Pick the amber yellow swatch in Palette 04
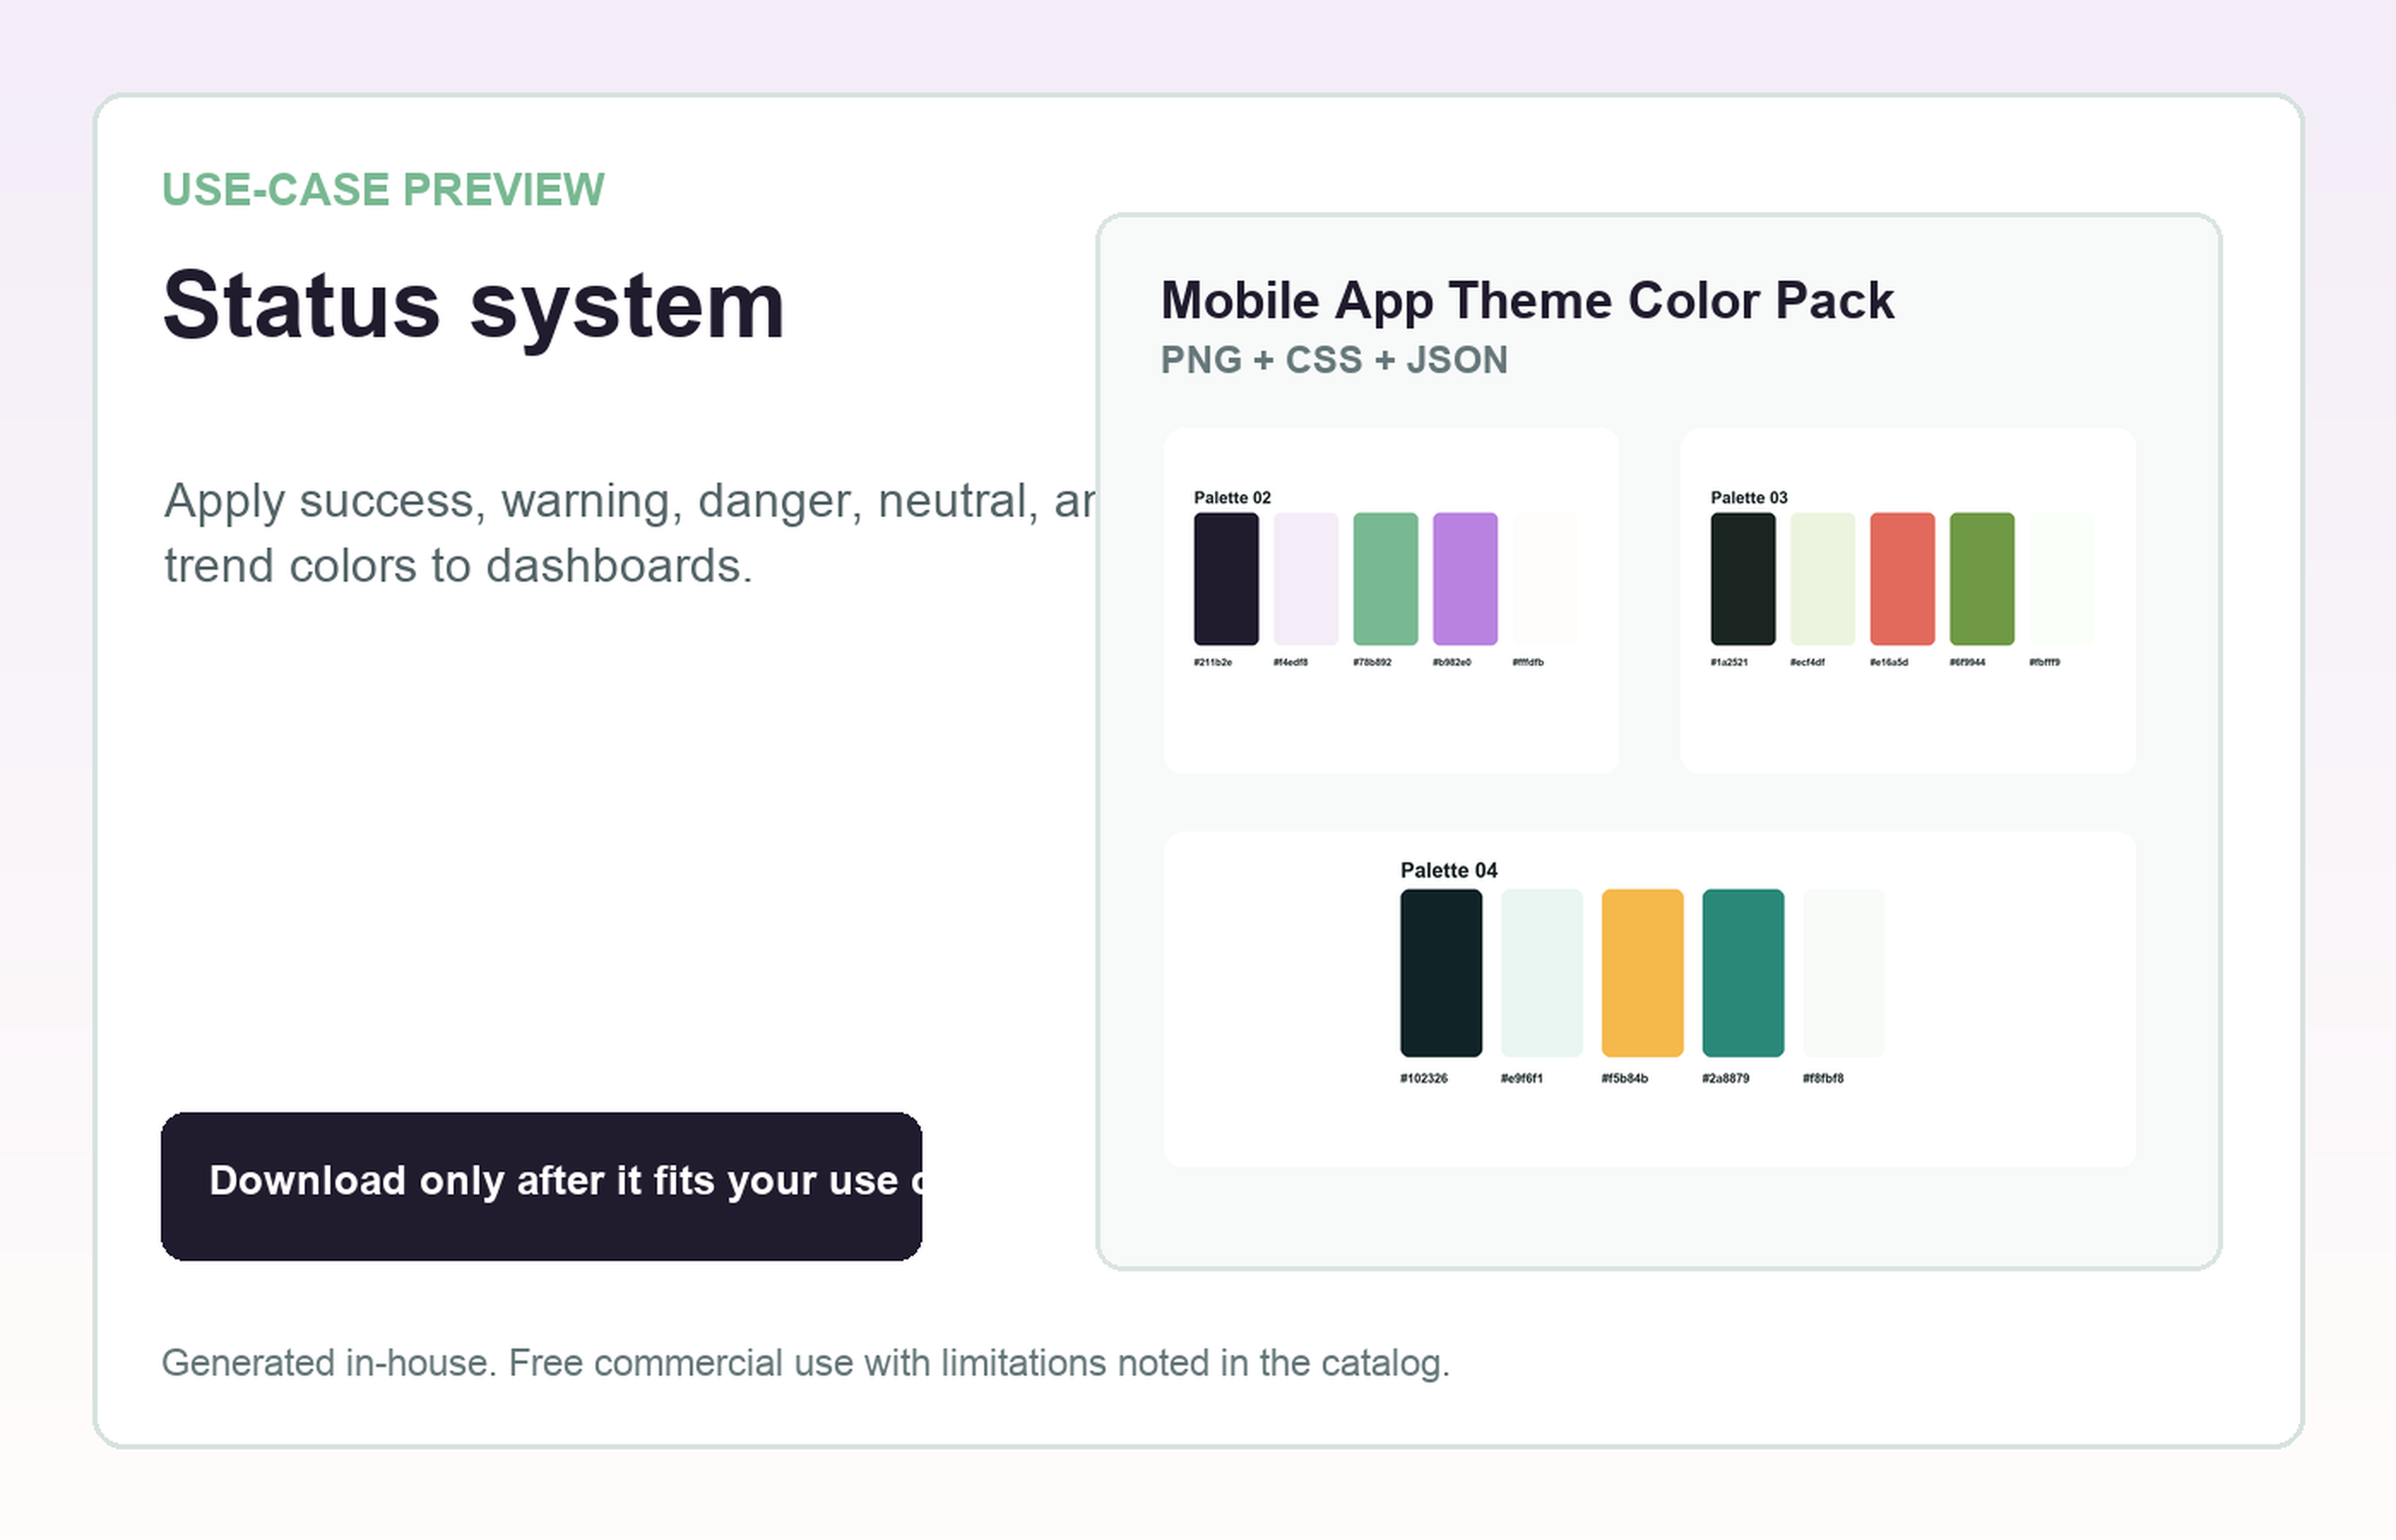The width and height of the screenshot is (2396, 1540). coord(1643,973)
